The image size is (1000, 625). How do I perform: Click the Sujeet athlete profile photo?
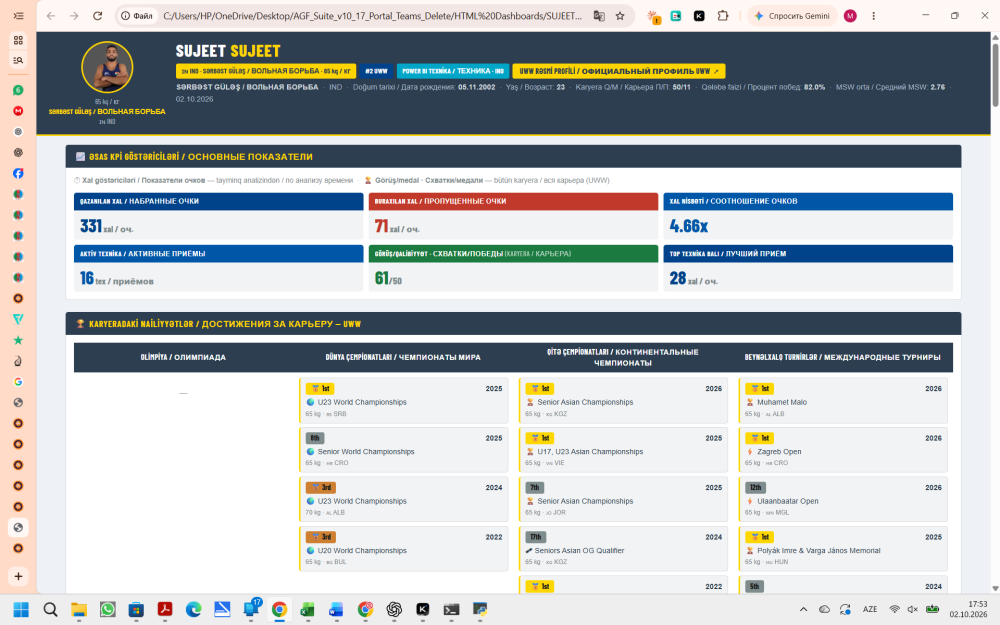coord(107,67)
